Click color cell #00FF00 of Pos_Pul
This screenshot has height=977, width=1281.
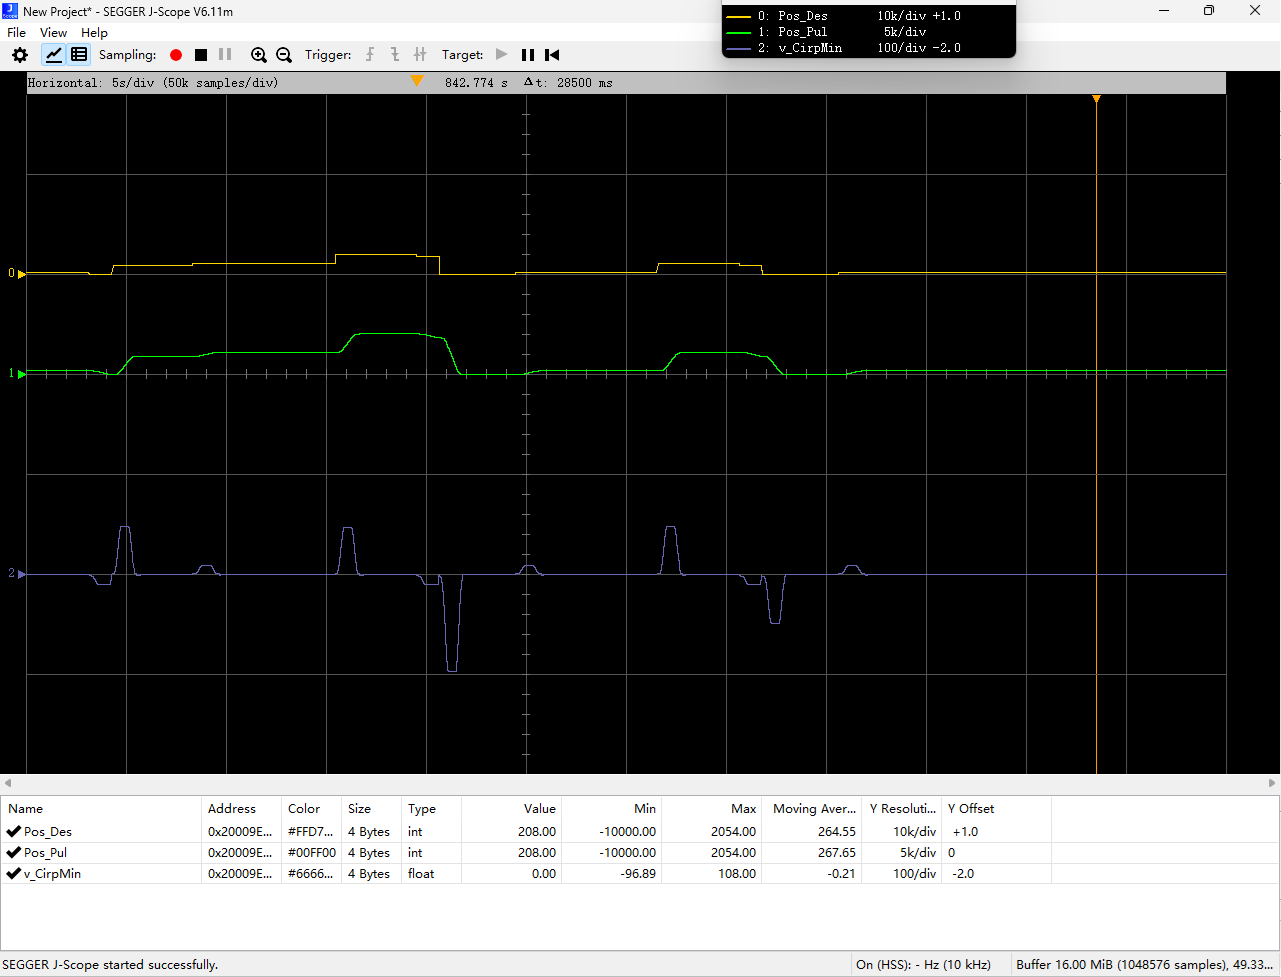[x=311, y=852]
